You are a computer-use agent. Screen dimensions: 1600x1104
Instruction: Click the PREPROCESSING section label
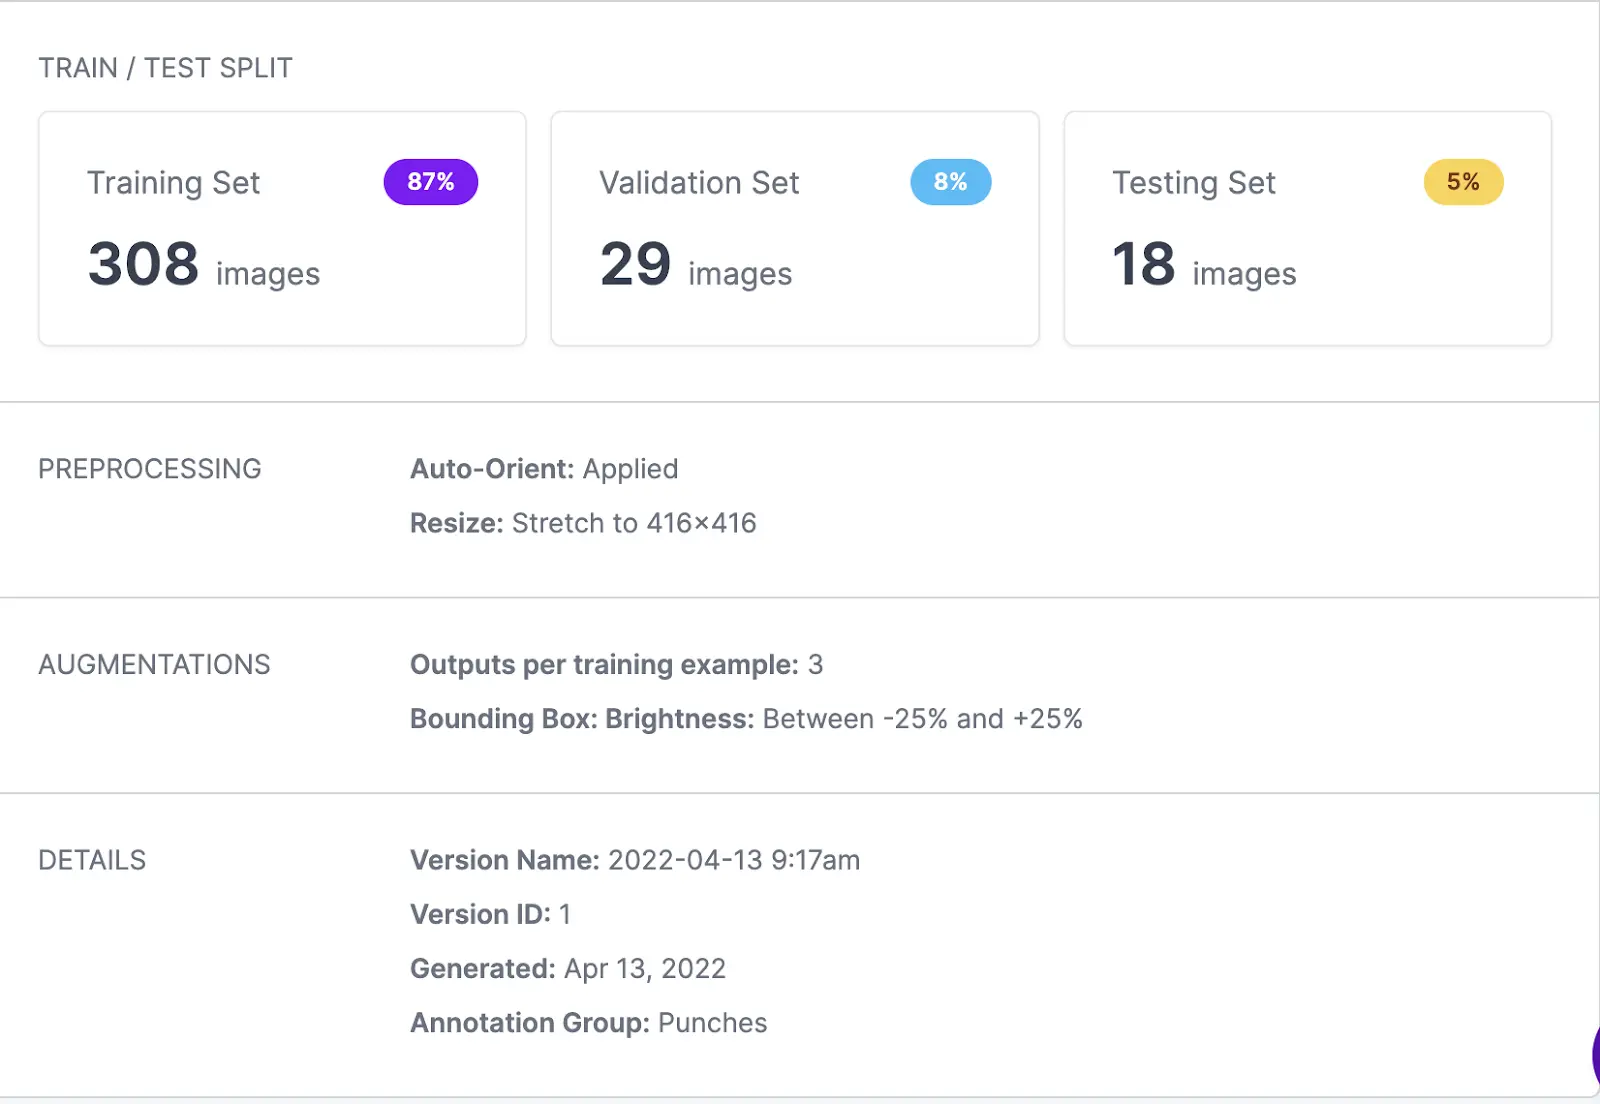click(150, 469)
